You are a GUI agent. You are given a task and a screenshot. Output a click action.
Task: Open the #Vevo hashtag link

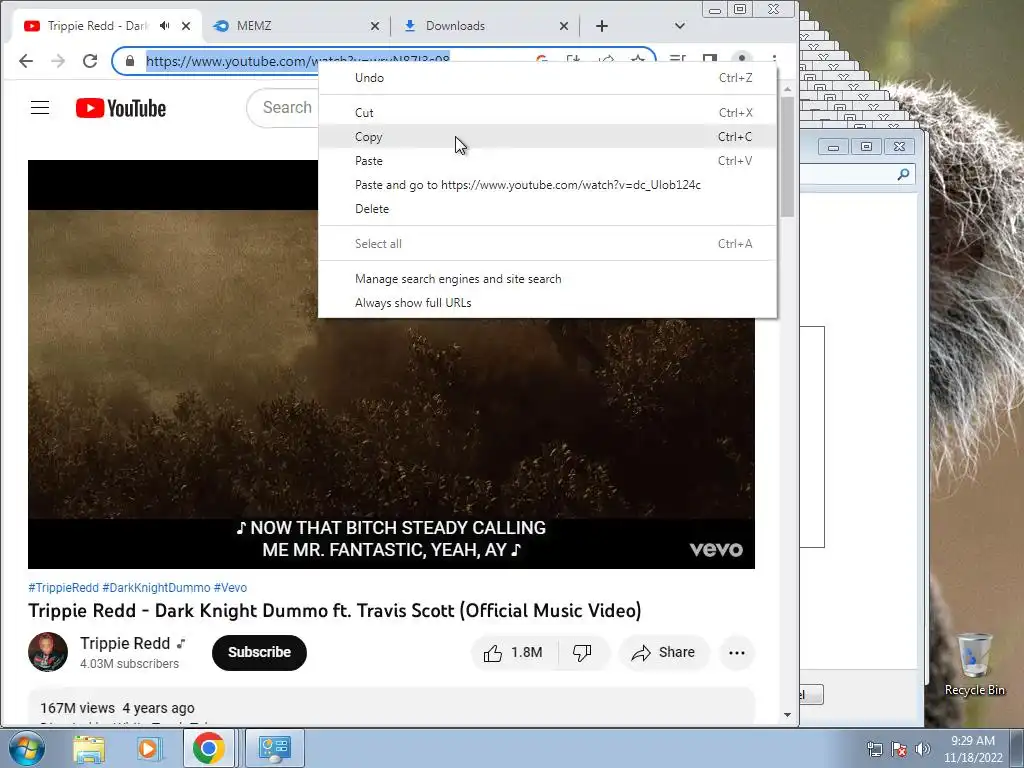[231, 588]
